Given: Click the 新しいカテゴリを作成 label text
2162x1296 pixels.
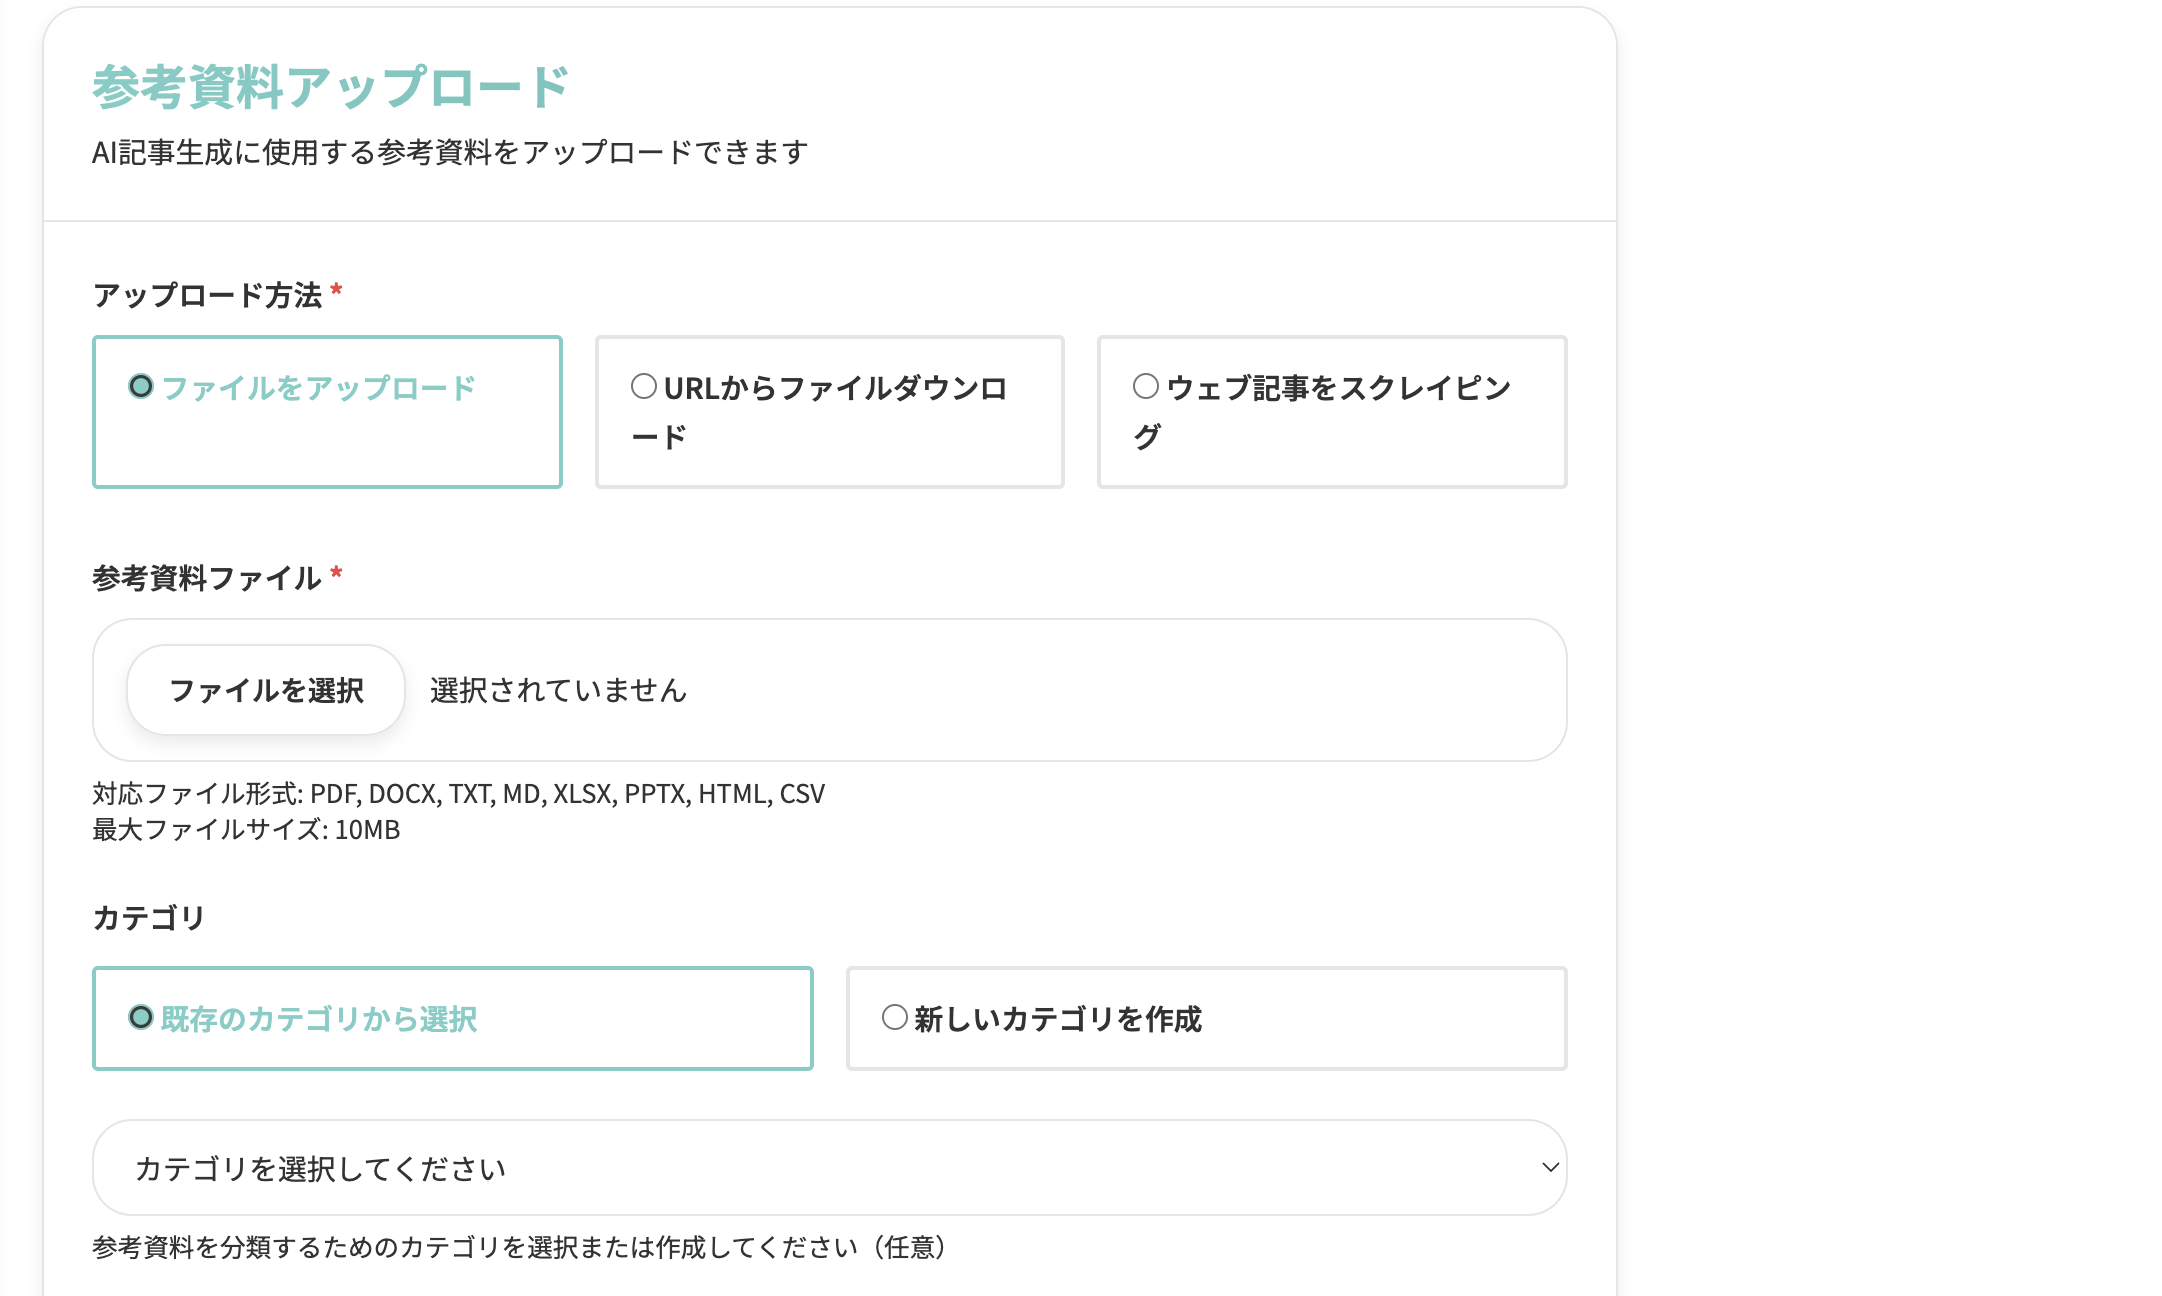Looking at the screenshot, I should (x=1057, y=1019).
